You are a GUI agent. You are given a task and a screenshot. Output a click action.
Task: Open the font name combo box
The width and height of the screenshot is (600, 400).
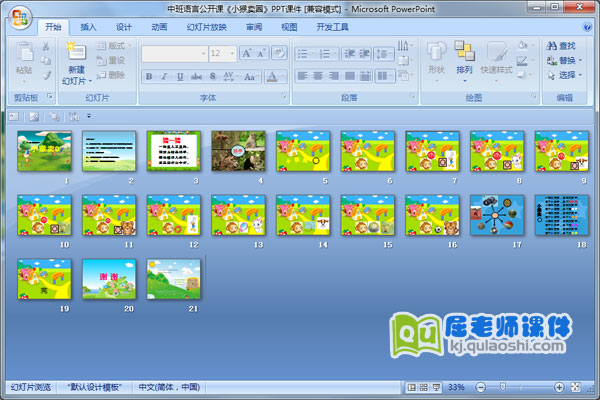point(174,54)
